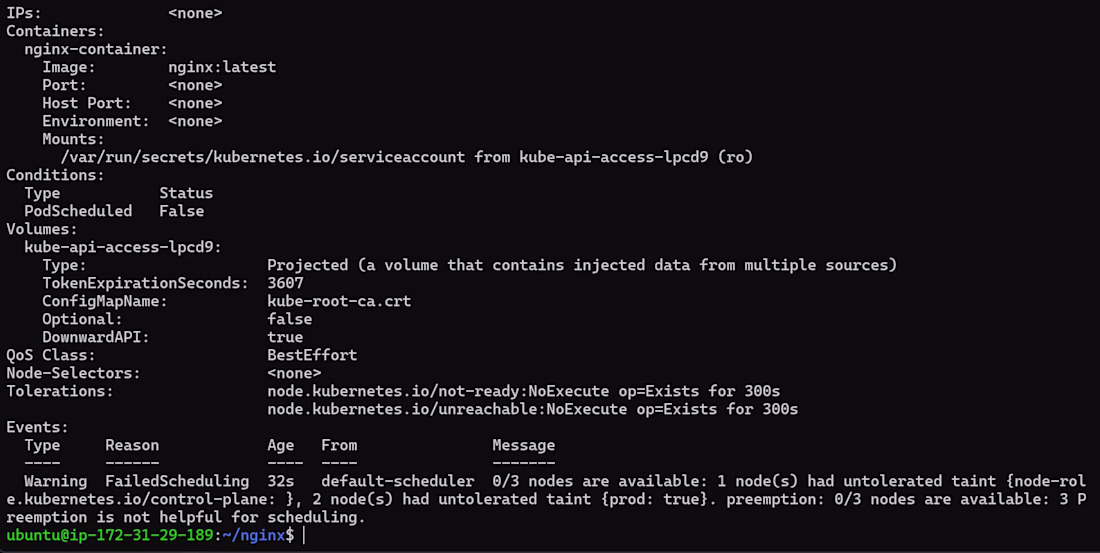
Task: Click the terminal prompt cursor after nginx$
Action: click(304, 535)
